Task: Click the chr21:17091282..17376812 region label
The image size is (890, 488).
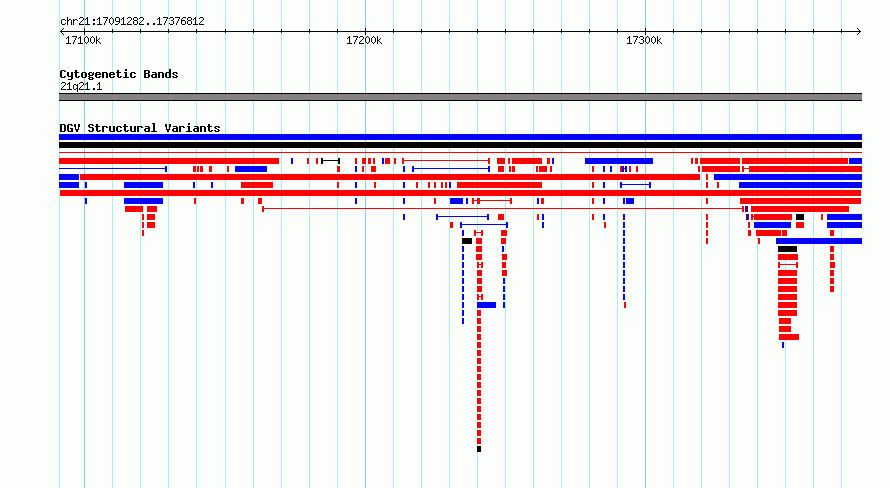Action: (132, 22)
